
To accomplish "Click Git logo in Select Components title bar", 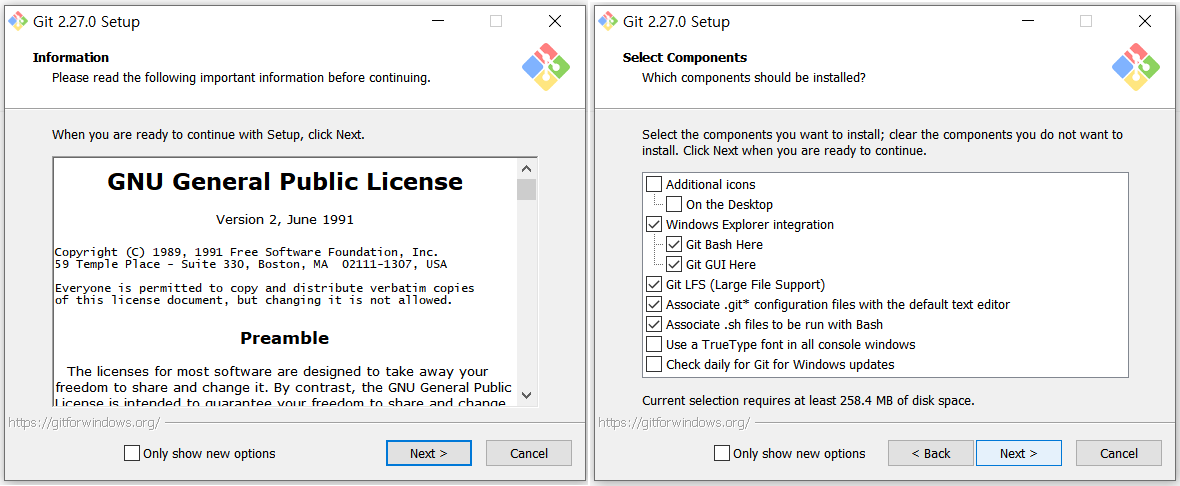I will pos(608,21).
